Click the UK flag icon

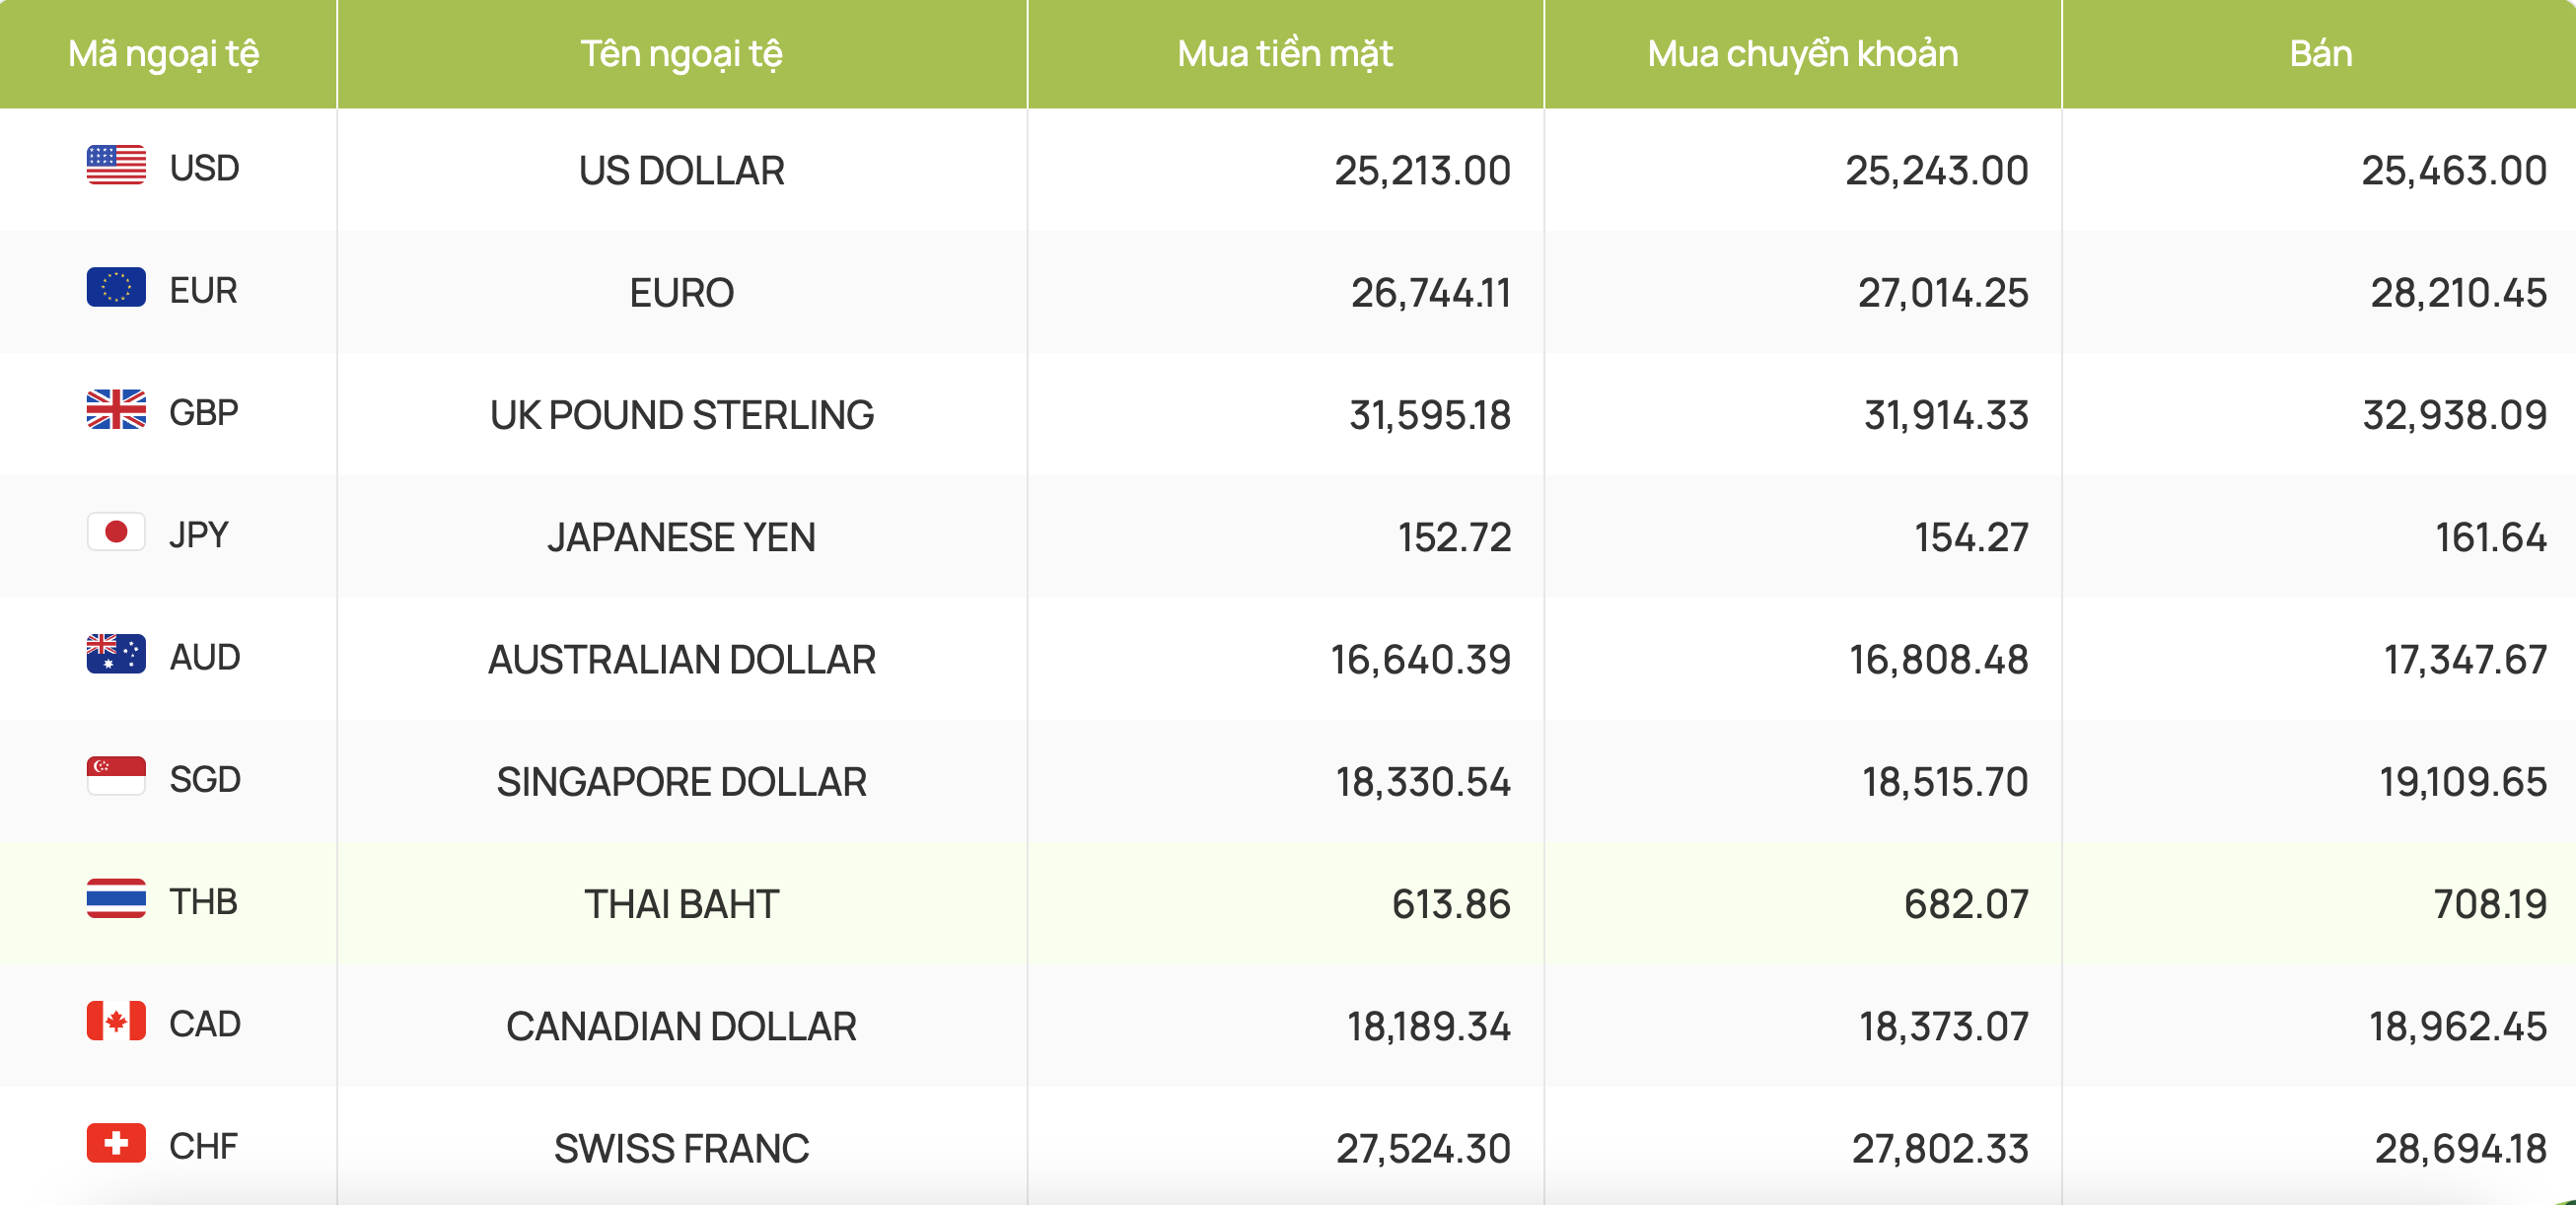116,410
